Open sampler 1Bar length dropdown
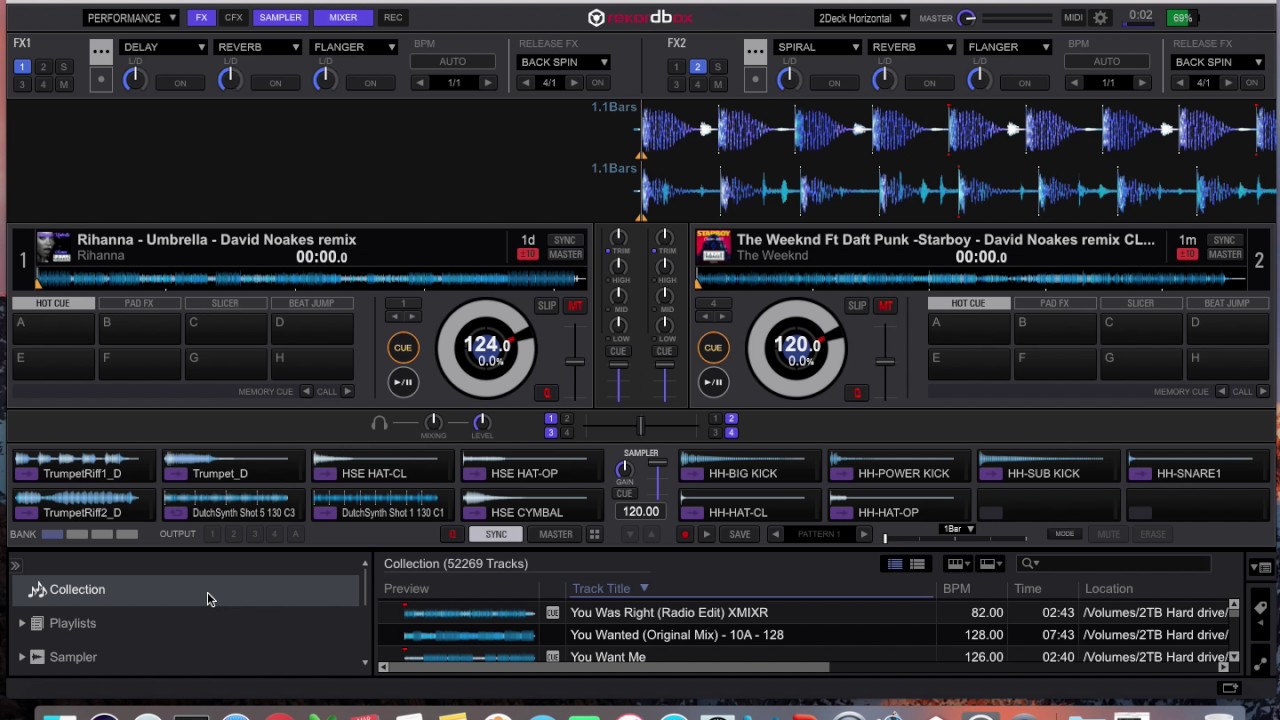This screenshot has width=1280, height=720. (958, 529)
